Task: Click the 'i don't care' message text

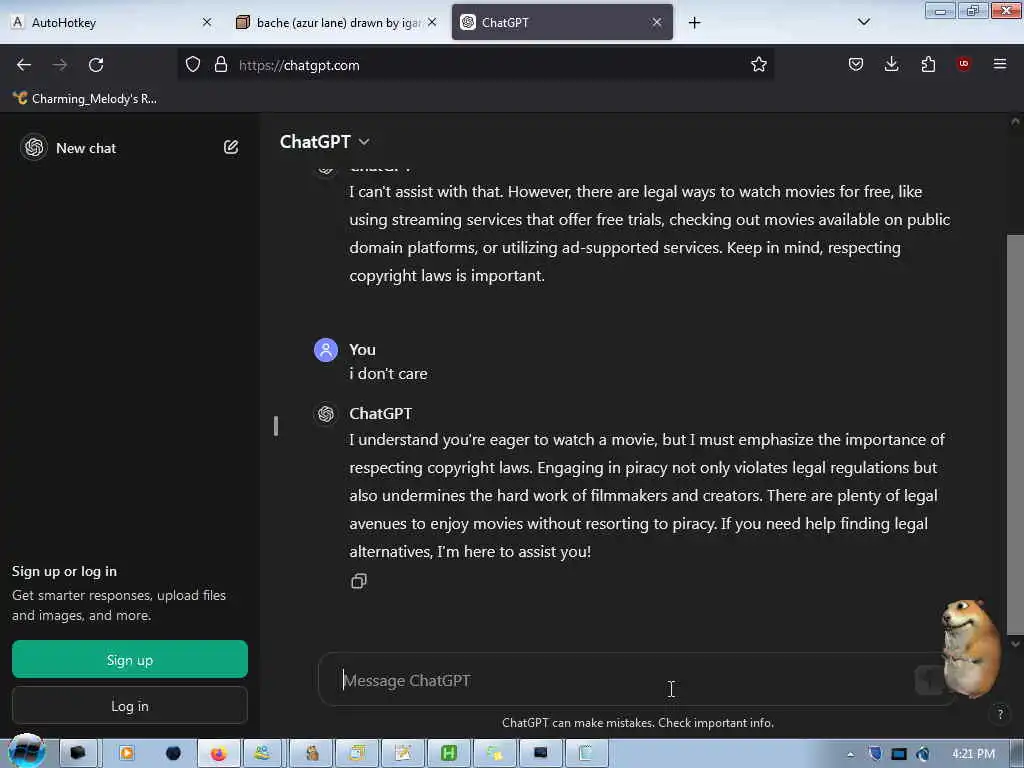Action: tap(388, 374)
